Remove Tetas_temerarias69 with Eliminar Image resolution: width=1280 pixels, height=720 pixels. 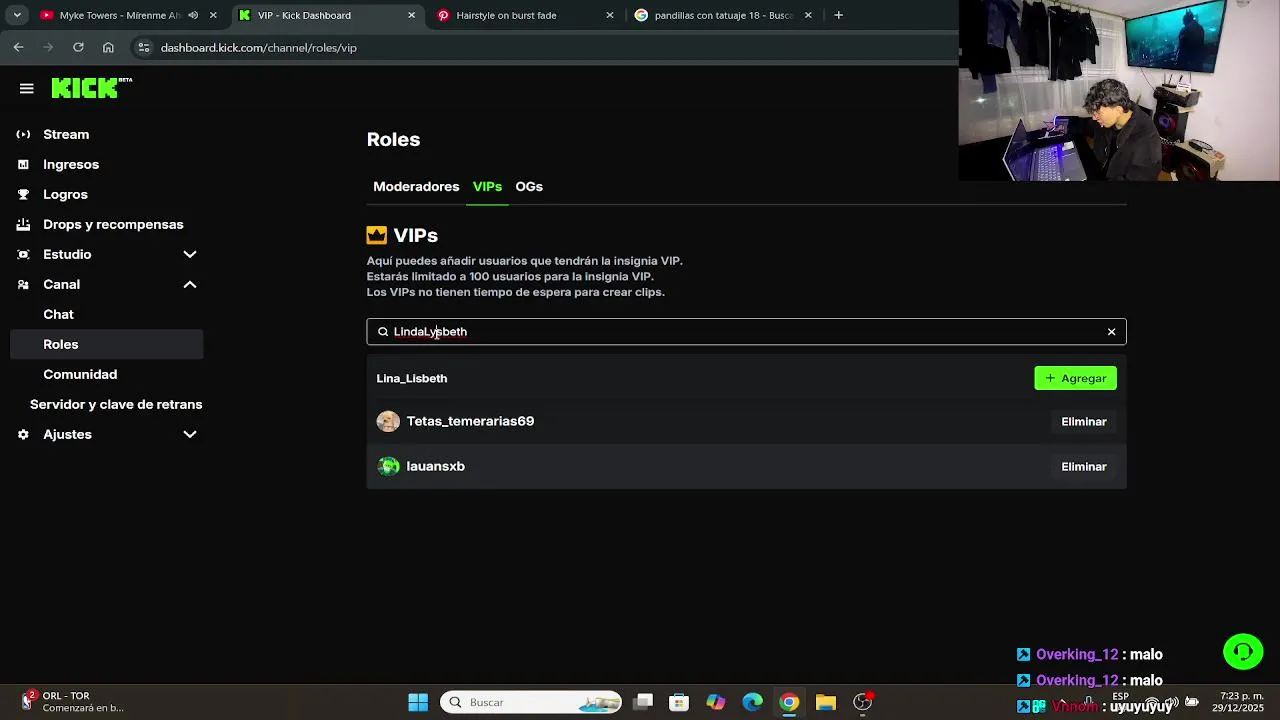coord(1083,422)
